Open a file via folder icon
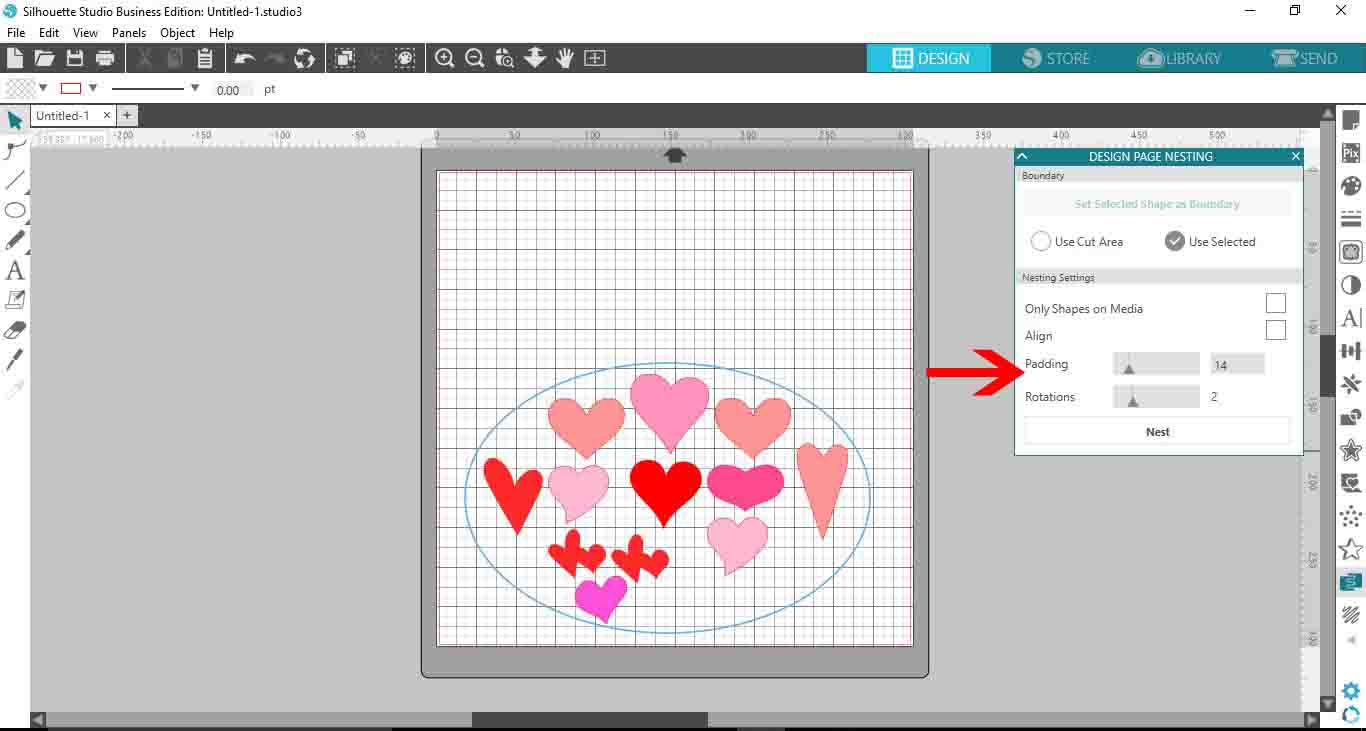Viewport: 1366px width, 731px height. [44, 58]
